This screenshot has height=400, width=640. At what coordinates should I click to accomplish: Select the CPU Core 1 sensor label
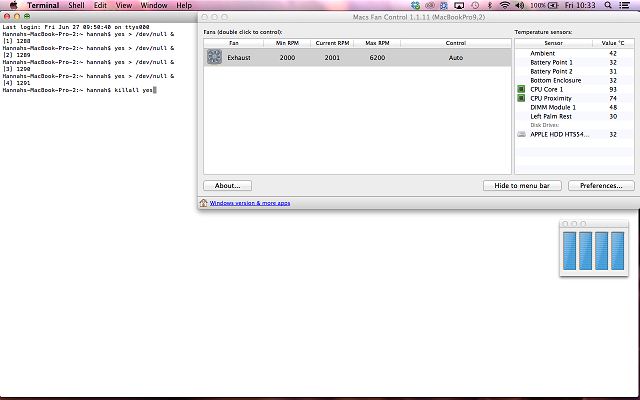click(x=547, y=89)
